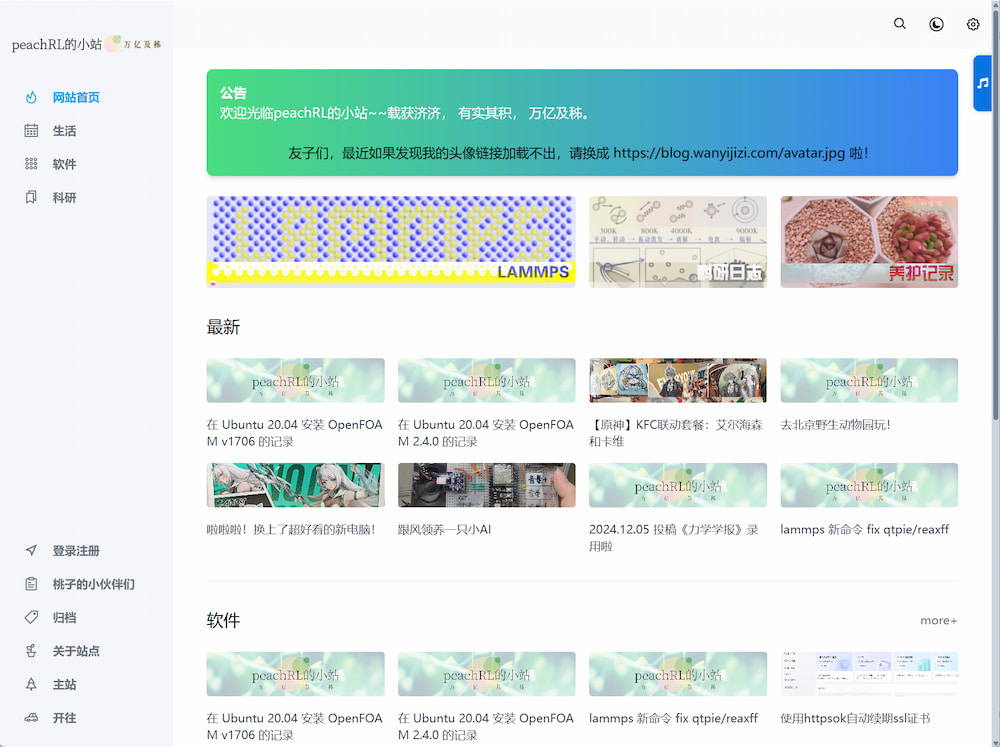Open settings gear in top bar
This screenshot has height=747, width=1000.
[973, 24]
